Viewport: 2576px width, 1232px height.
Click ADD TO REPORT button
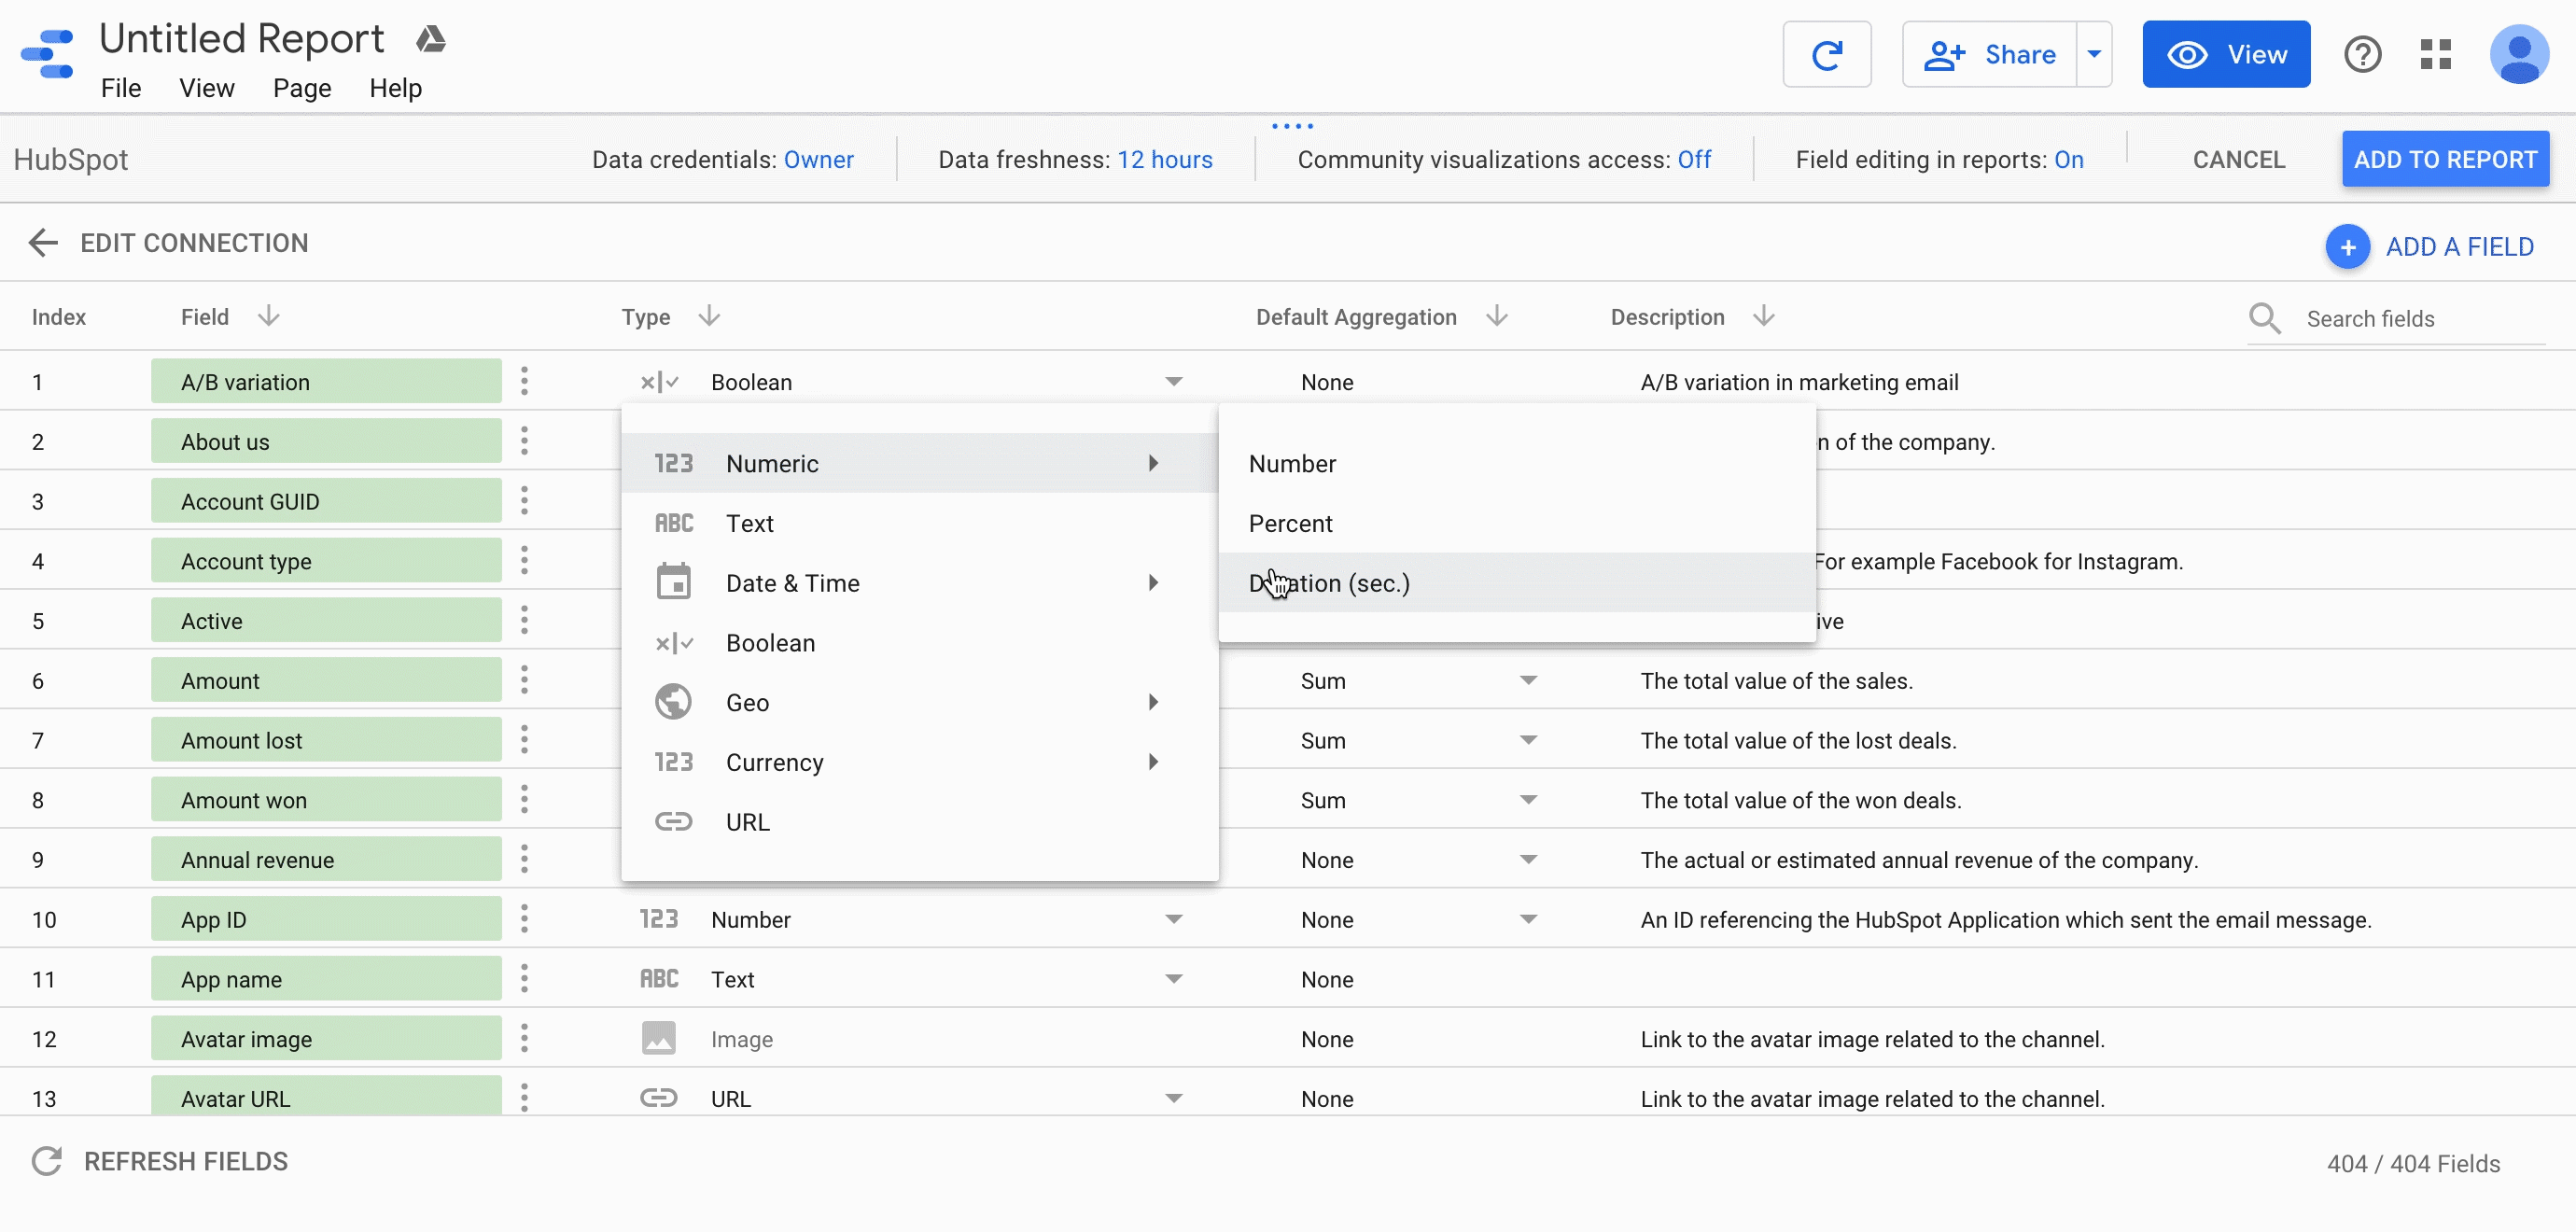pos(2445,160)
